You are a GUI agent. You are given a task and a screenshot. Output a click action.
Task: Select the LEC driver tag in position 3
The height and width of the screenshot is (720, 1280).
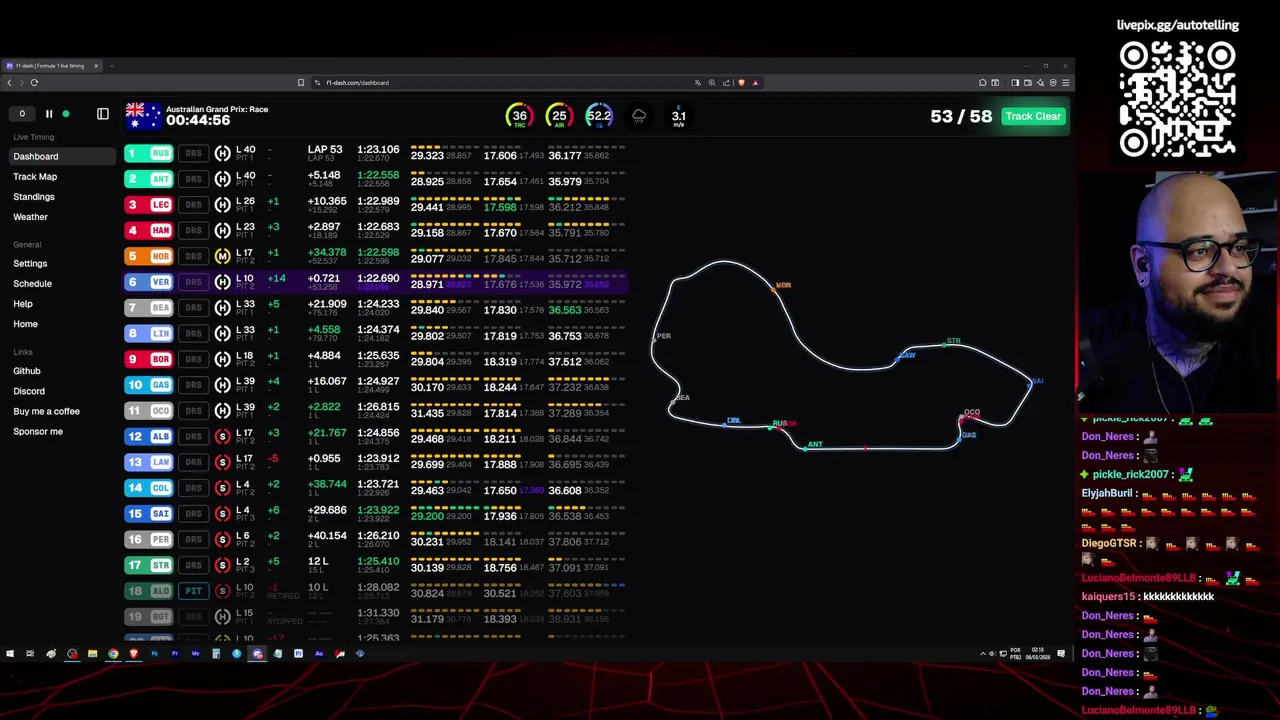[x=148, y=205]
